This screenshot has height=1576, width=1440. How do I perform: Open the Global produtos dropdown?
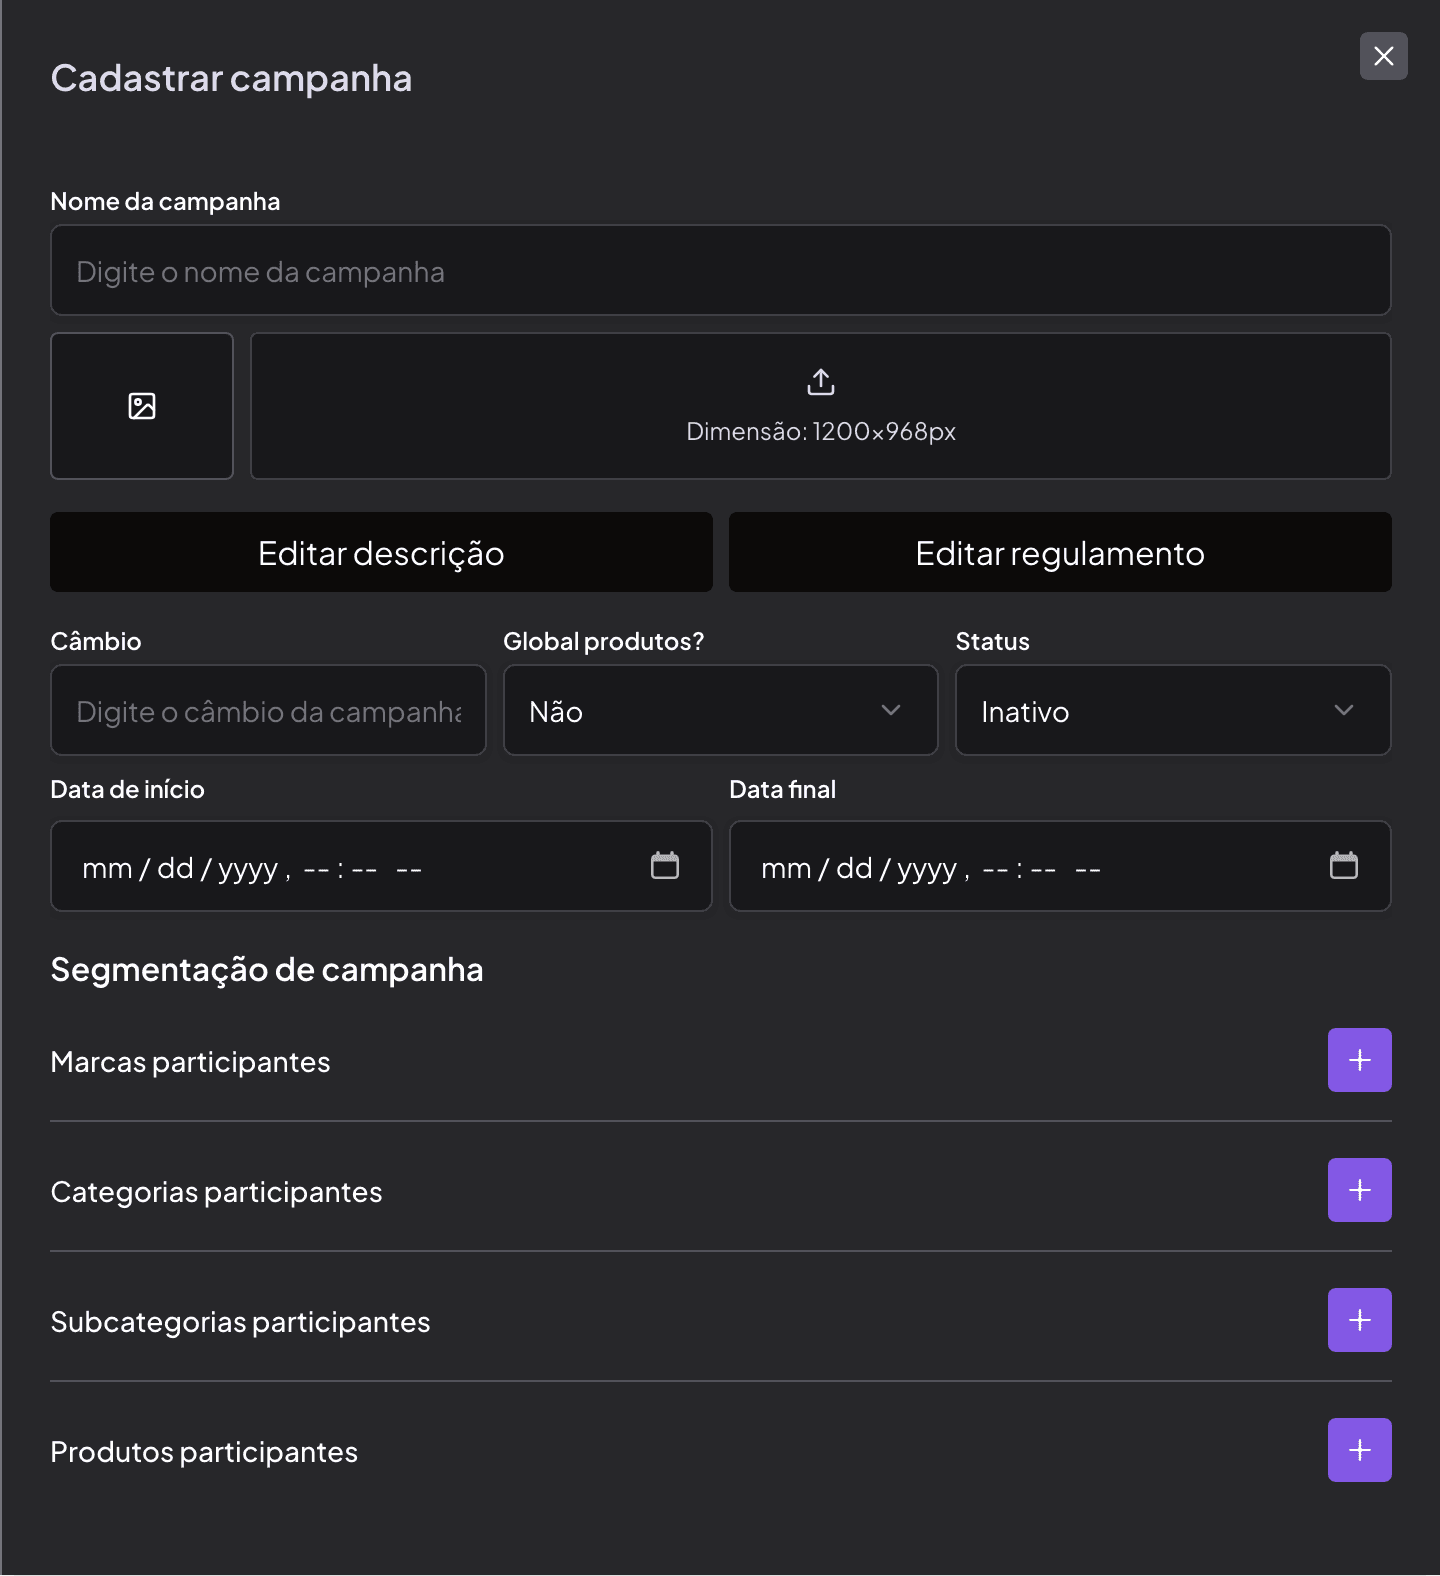click(x=720, y=711)
